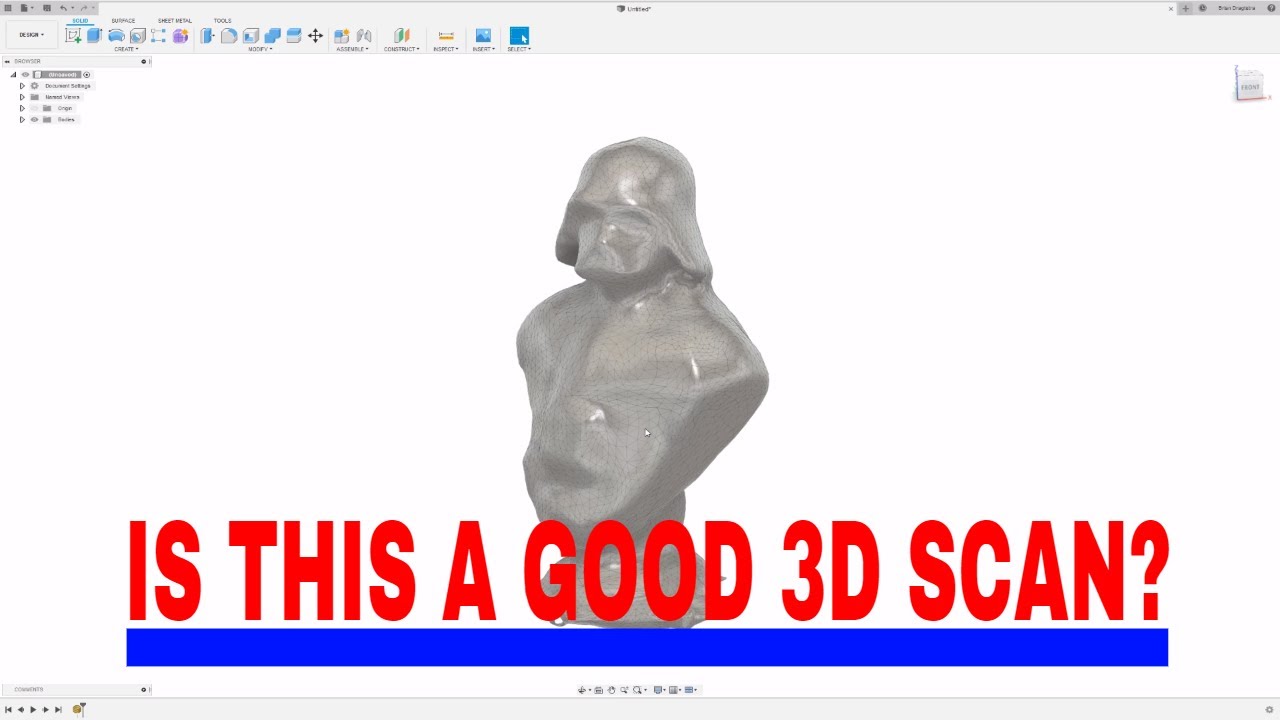Expand the Bodies node
Image resolution: width=1280 pixels, height=720 pixels.
click(22, 119)
